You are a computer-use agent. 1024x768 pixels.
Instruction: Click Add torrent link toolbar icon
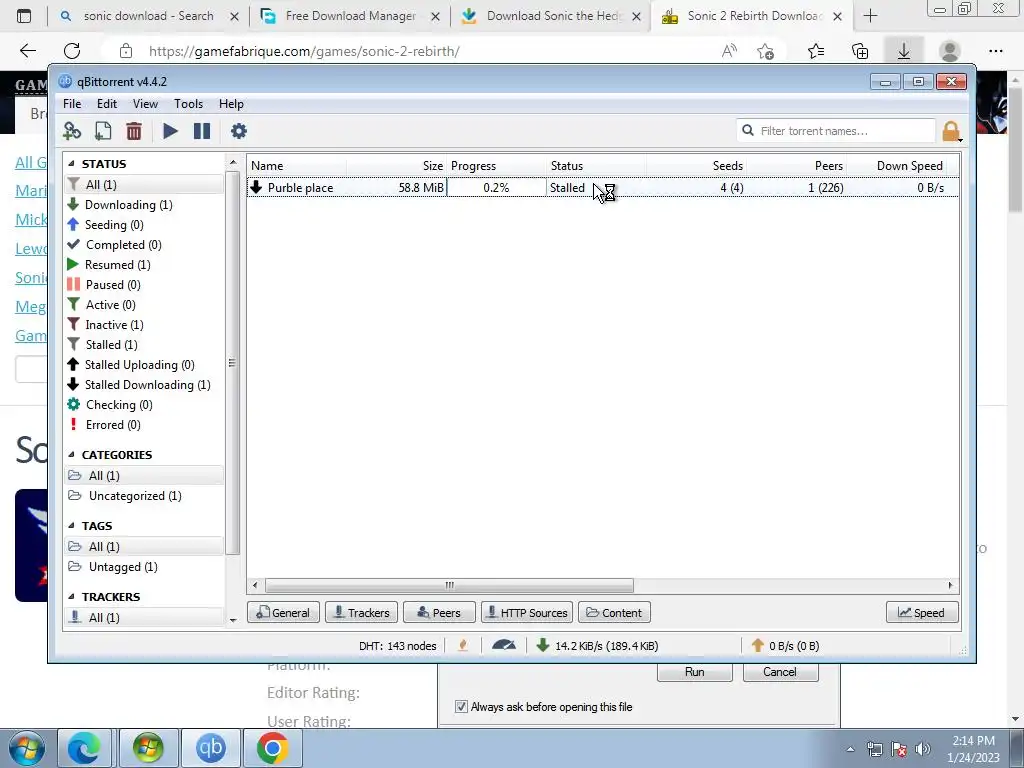tap(72, 131)
